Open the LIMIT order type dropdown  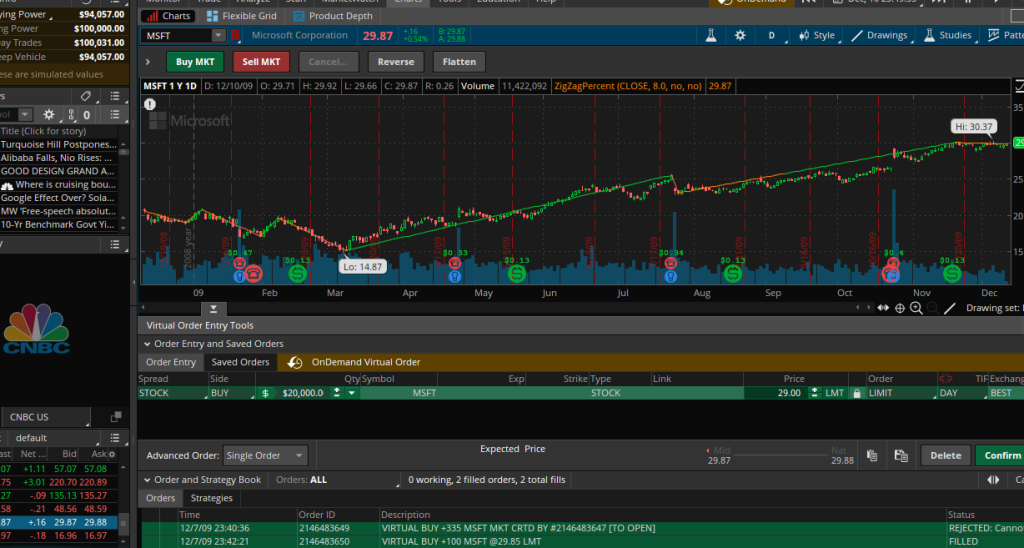tap(901, 393)
